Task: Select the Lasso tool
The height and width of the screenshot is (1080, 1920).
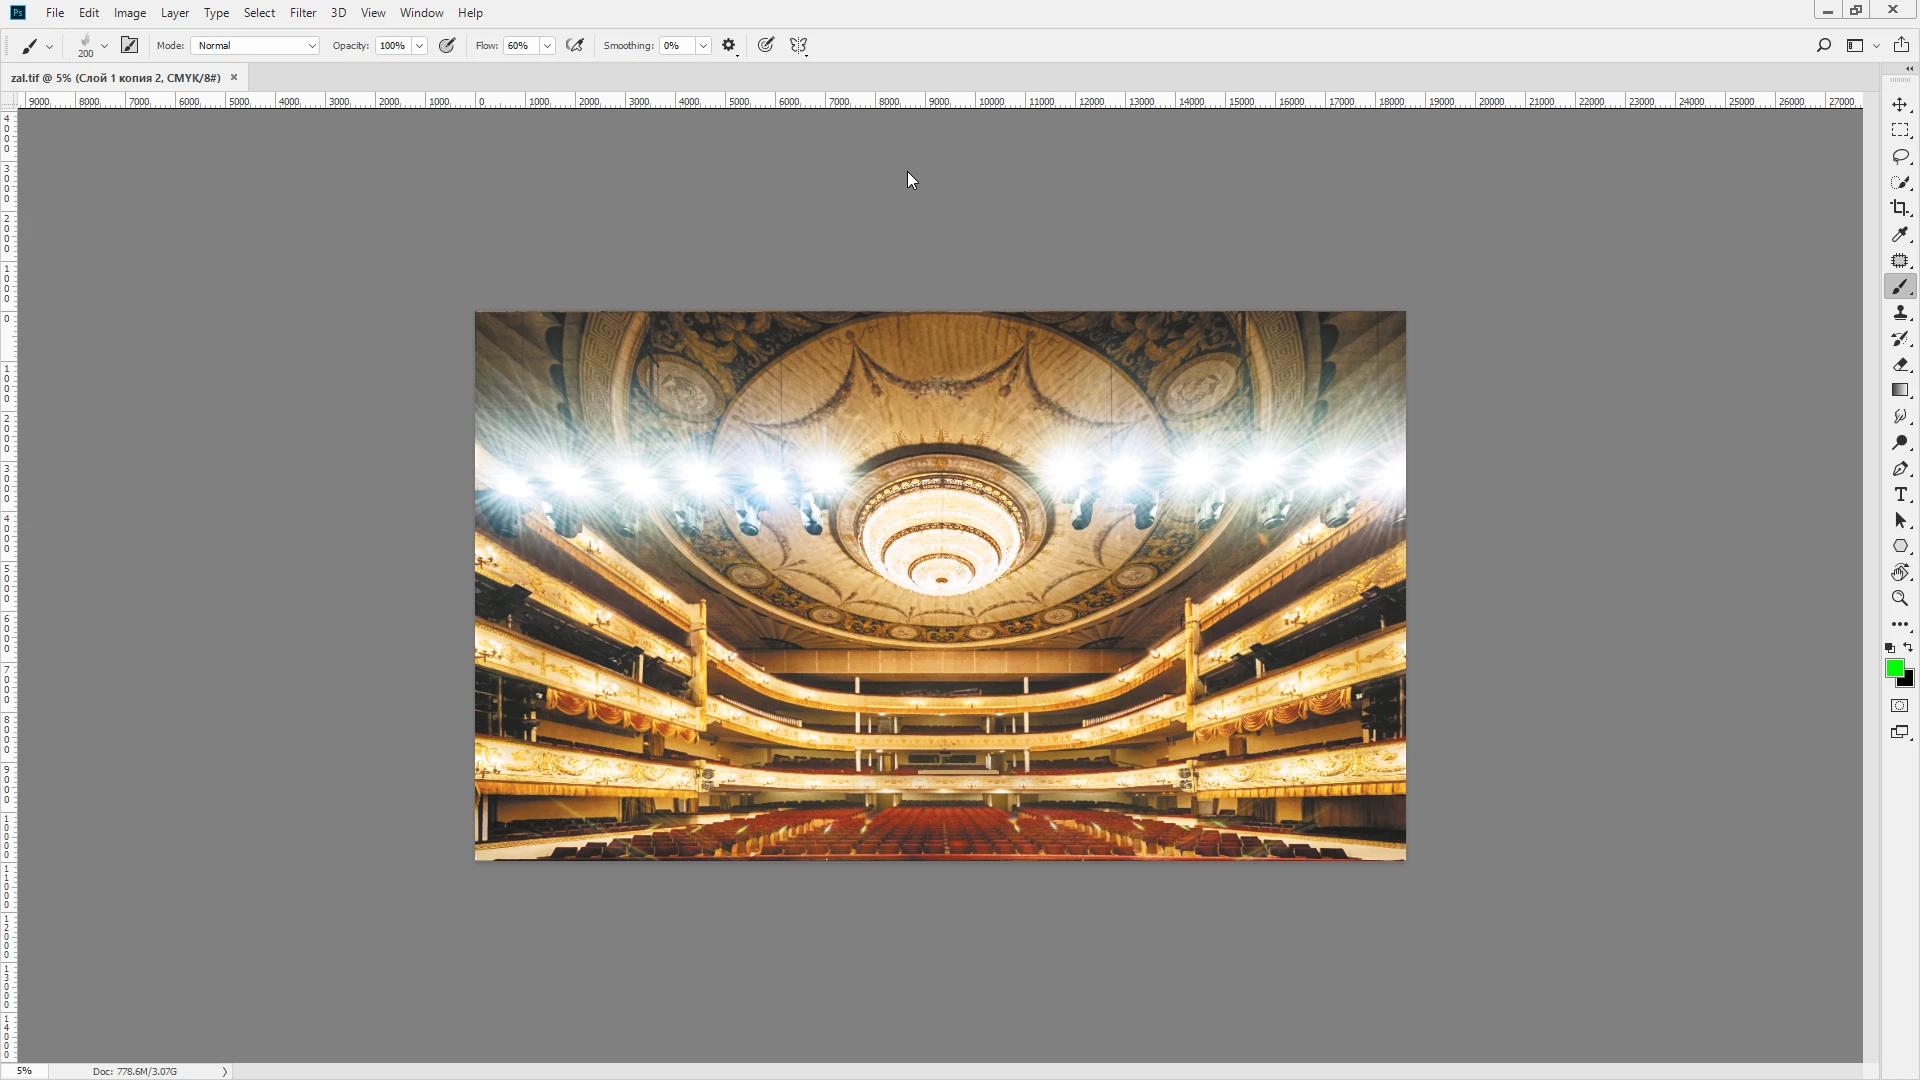Action: (1900, 157)
